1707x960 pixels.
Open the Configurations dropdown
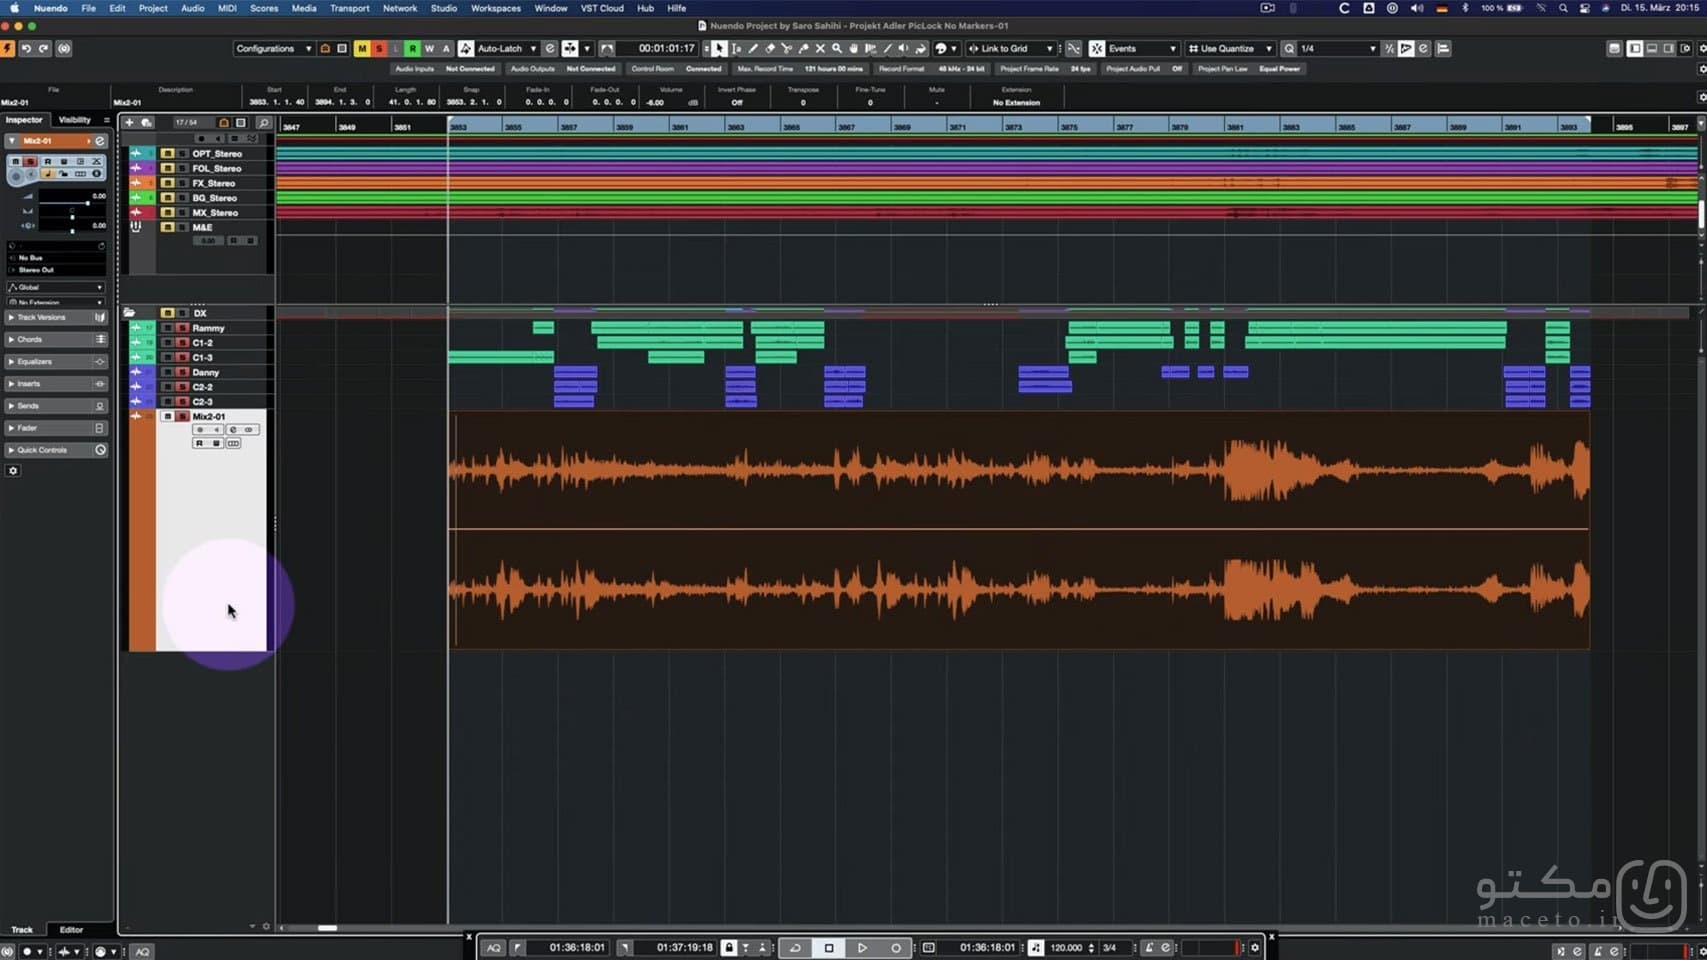coord(274,48)
